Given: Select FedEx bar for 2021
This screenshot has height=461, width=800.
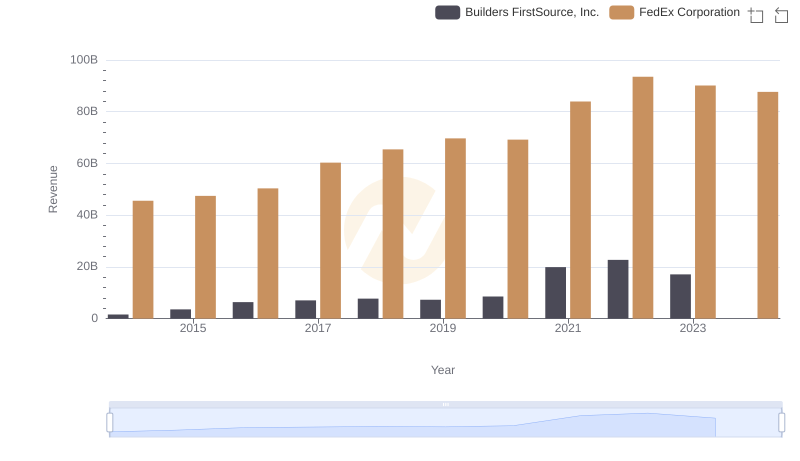Looking at the screenshot, I should tap(581, 210).
